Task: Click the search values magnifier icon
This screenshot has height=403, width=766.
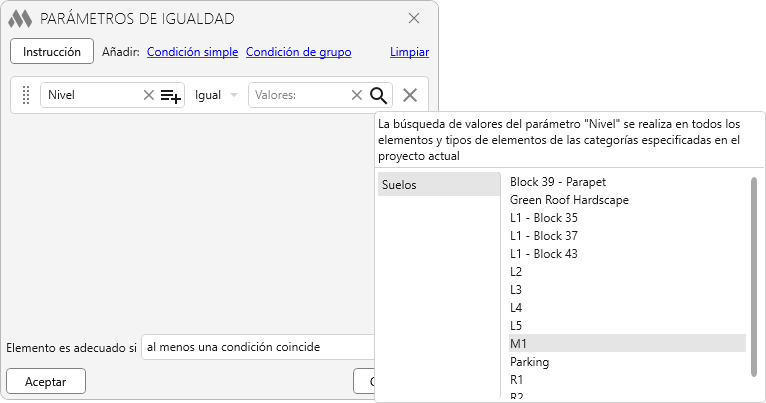Action: [x=379, y=95]
